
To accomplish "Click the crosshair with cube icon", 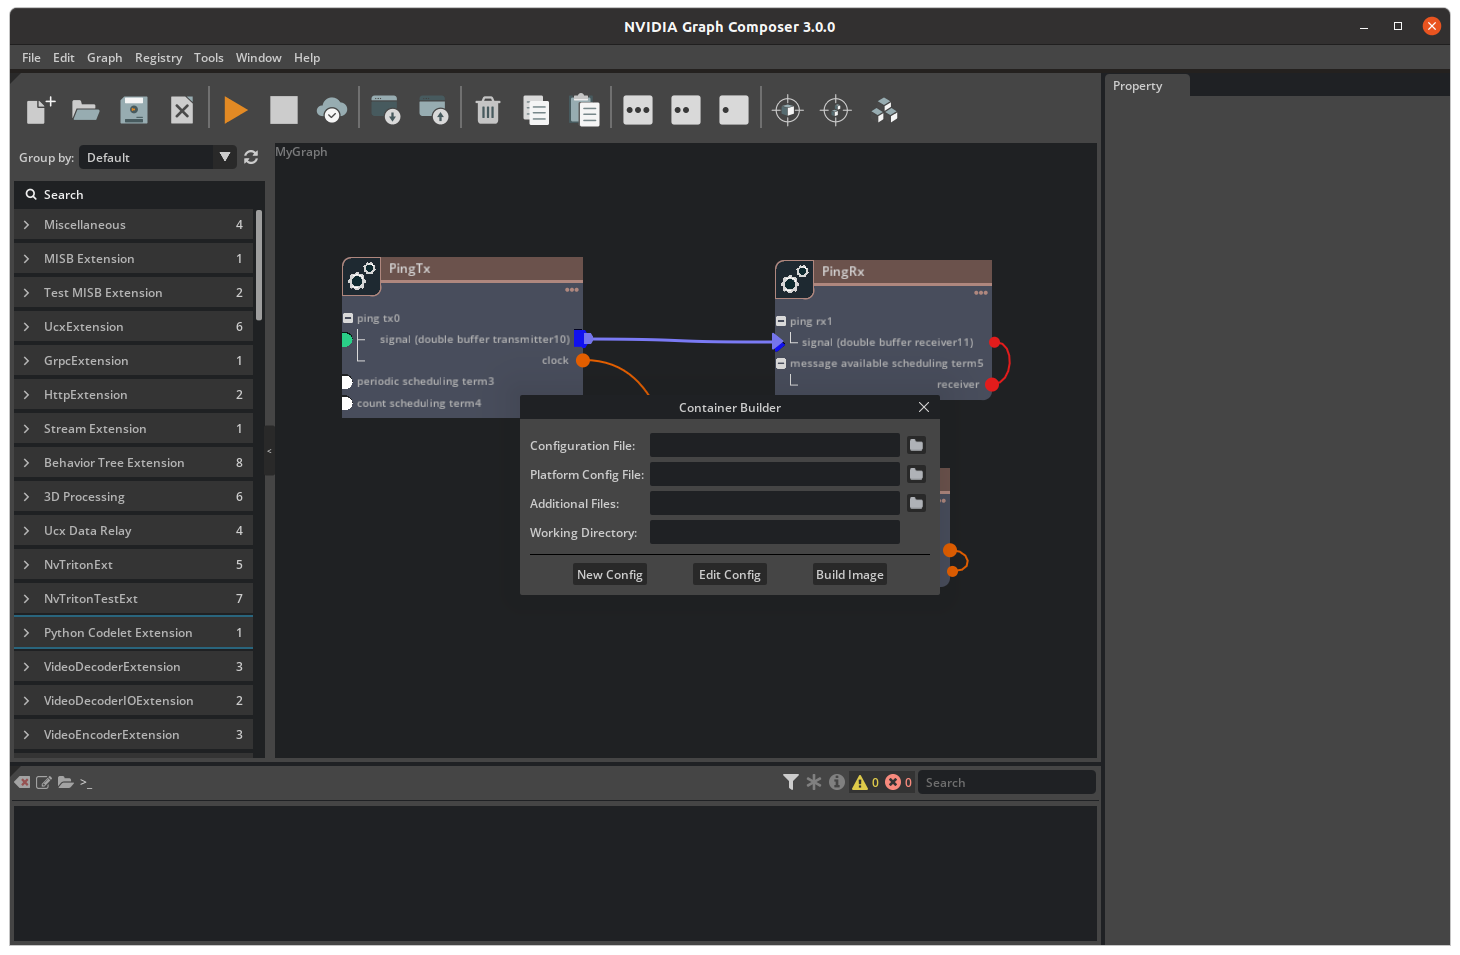I will point(788,109).
